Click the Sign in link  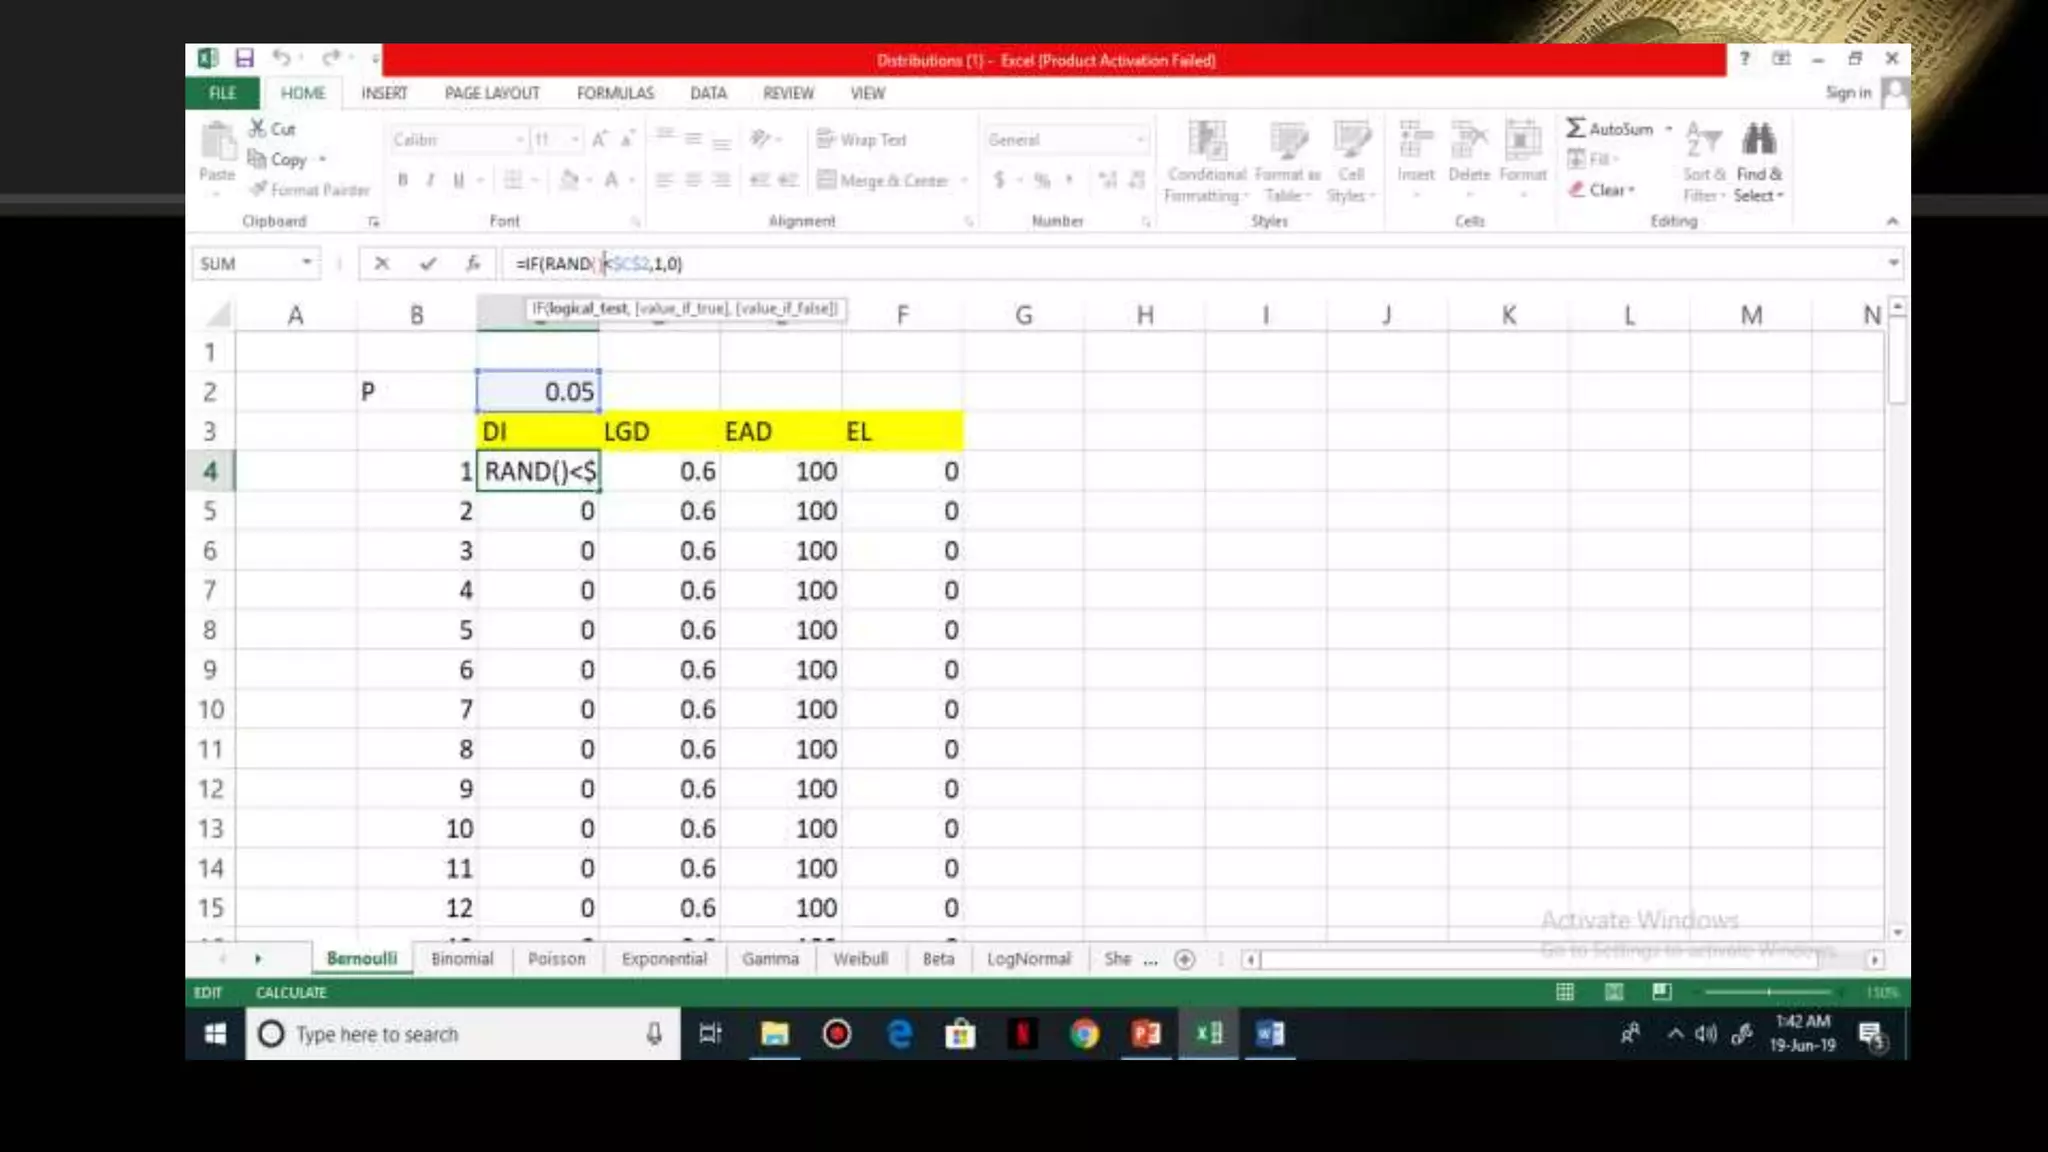[1847, 93]
